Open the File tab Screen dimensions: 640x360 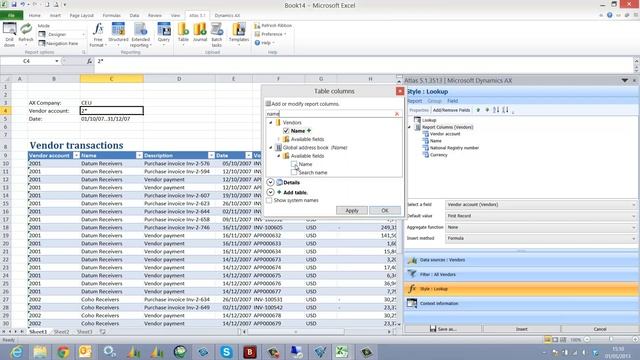11,16
